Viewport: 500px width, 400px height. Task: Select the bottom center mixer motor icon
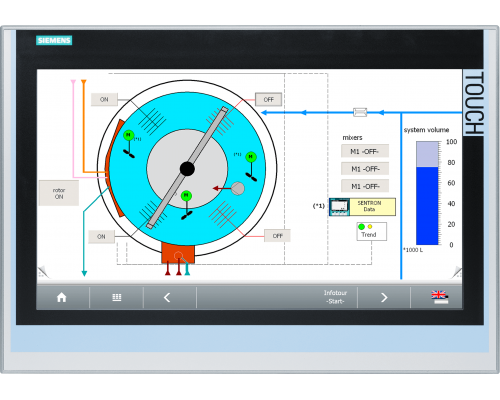click(x=186, y=196)
